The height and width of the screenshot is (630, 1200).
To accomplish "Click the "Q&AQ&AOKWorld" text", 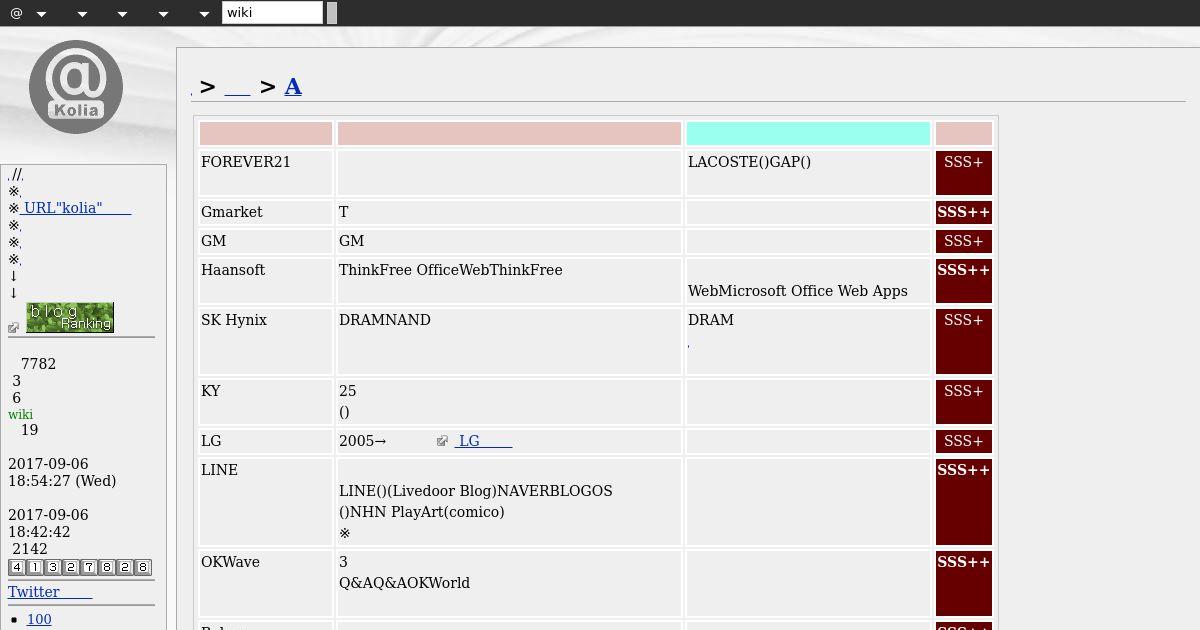I will click(404, 583).
